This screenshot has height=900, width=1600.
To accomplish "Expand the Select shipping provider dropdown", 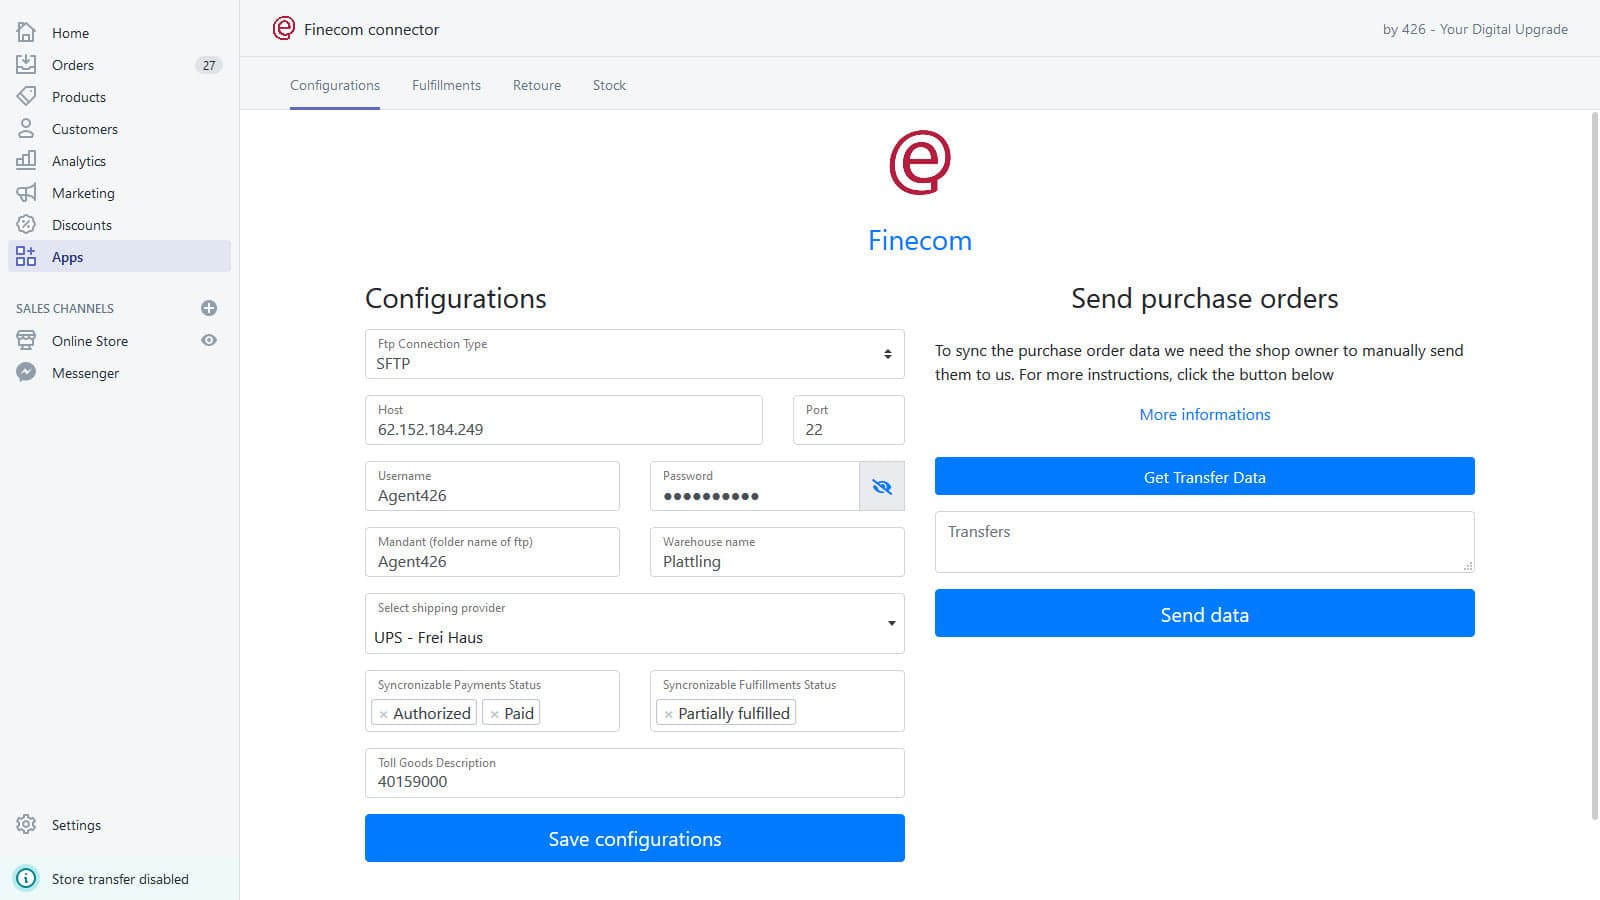I will point(891,623).
